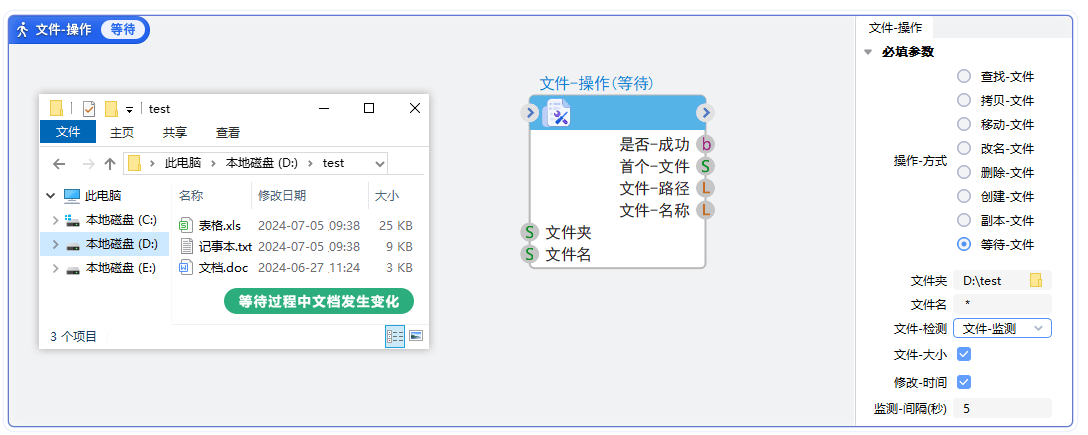The image size is (1088, 435).
Task: Click the folder browse icon in 文件夹 field
Action: 1036,280
